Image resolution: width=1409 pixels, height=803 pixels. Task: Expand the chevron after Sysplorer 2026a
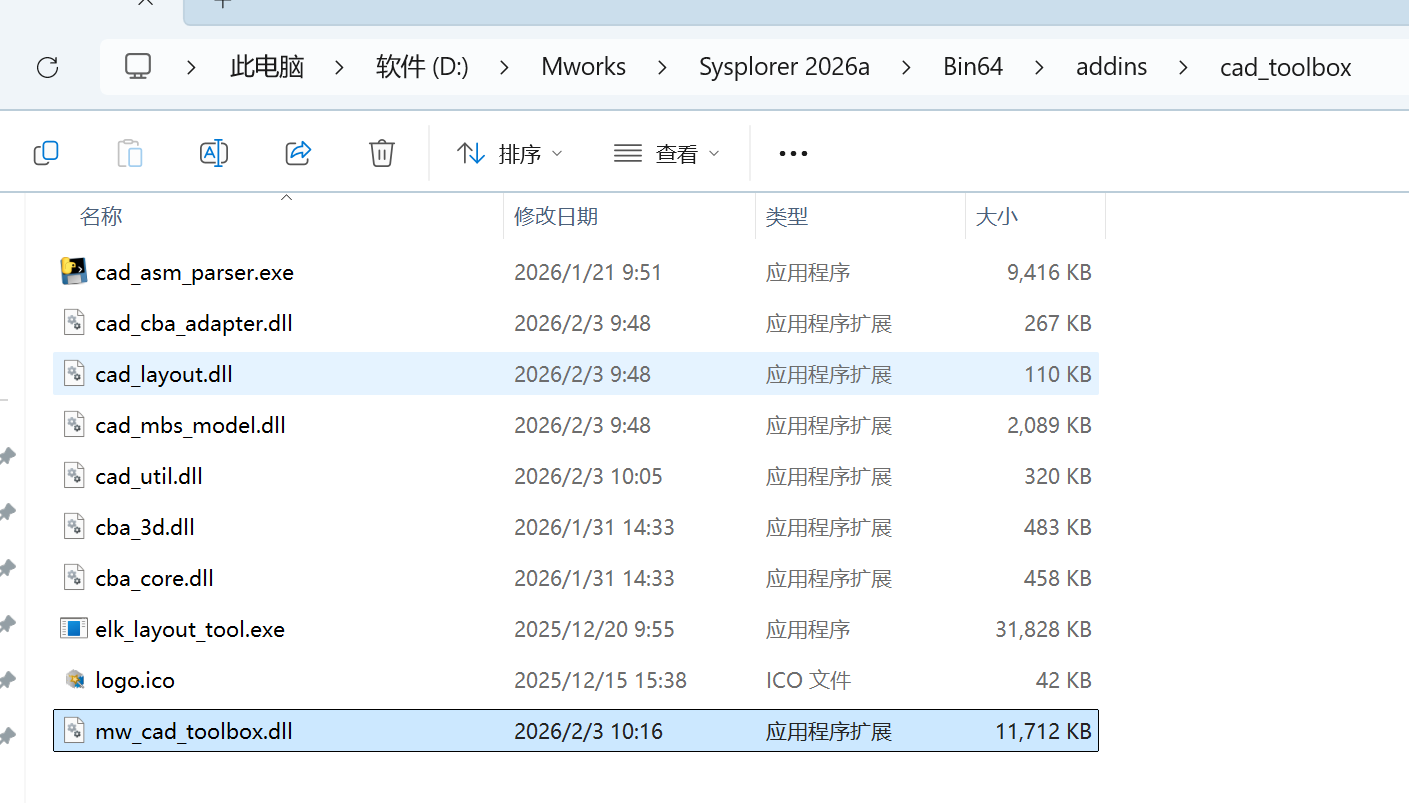click(x=906, y=67)
